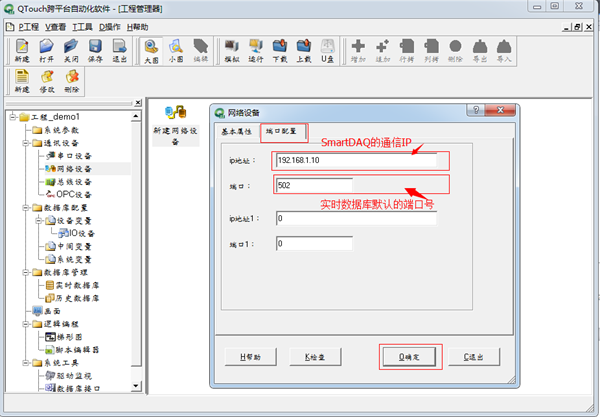Viewport: 600px width, 417px height.
Task: Click the 下载 (Download) toolbar icon
Action: [279, 50]
